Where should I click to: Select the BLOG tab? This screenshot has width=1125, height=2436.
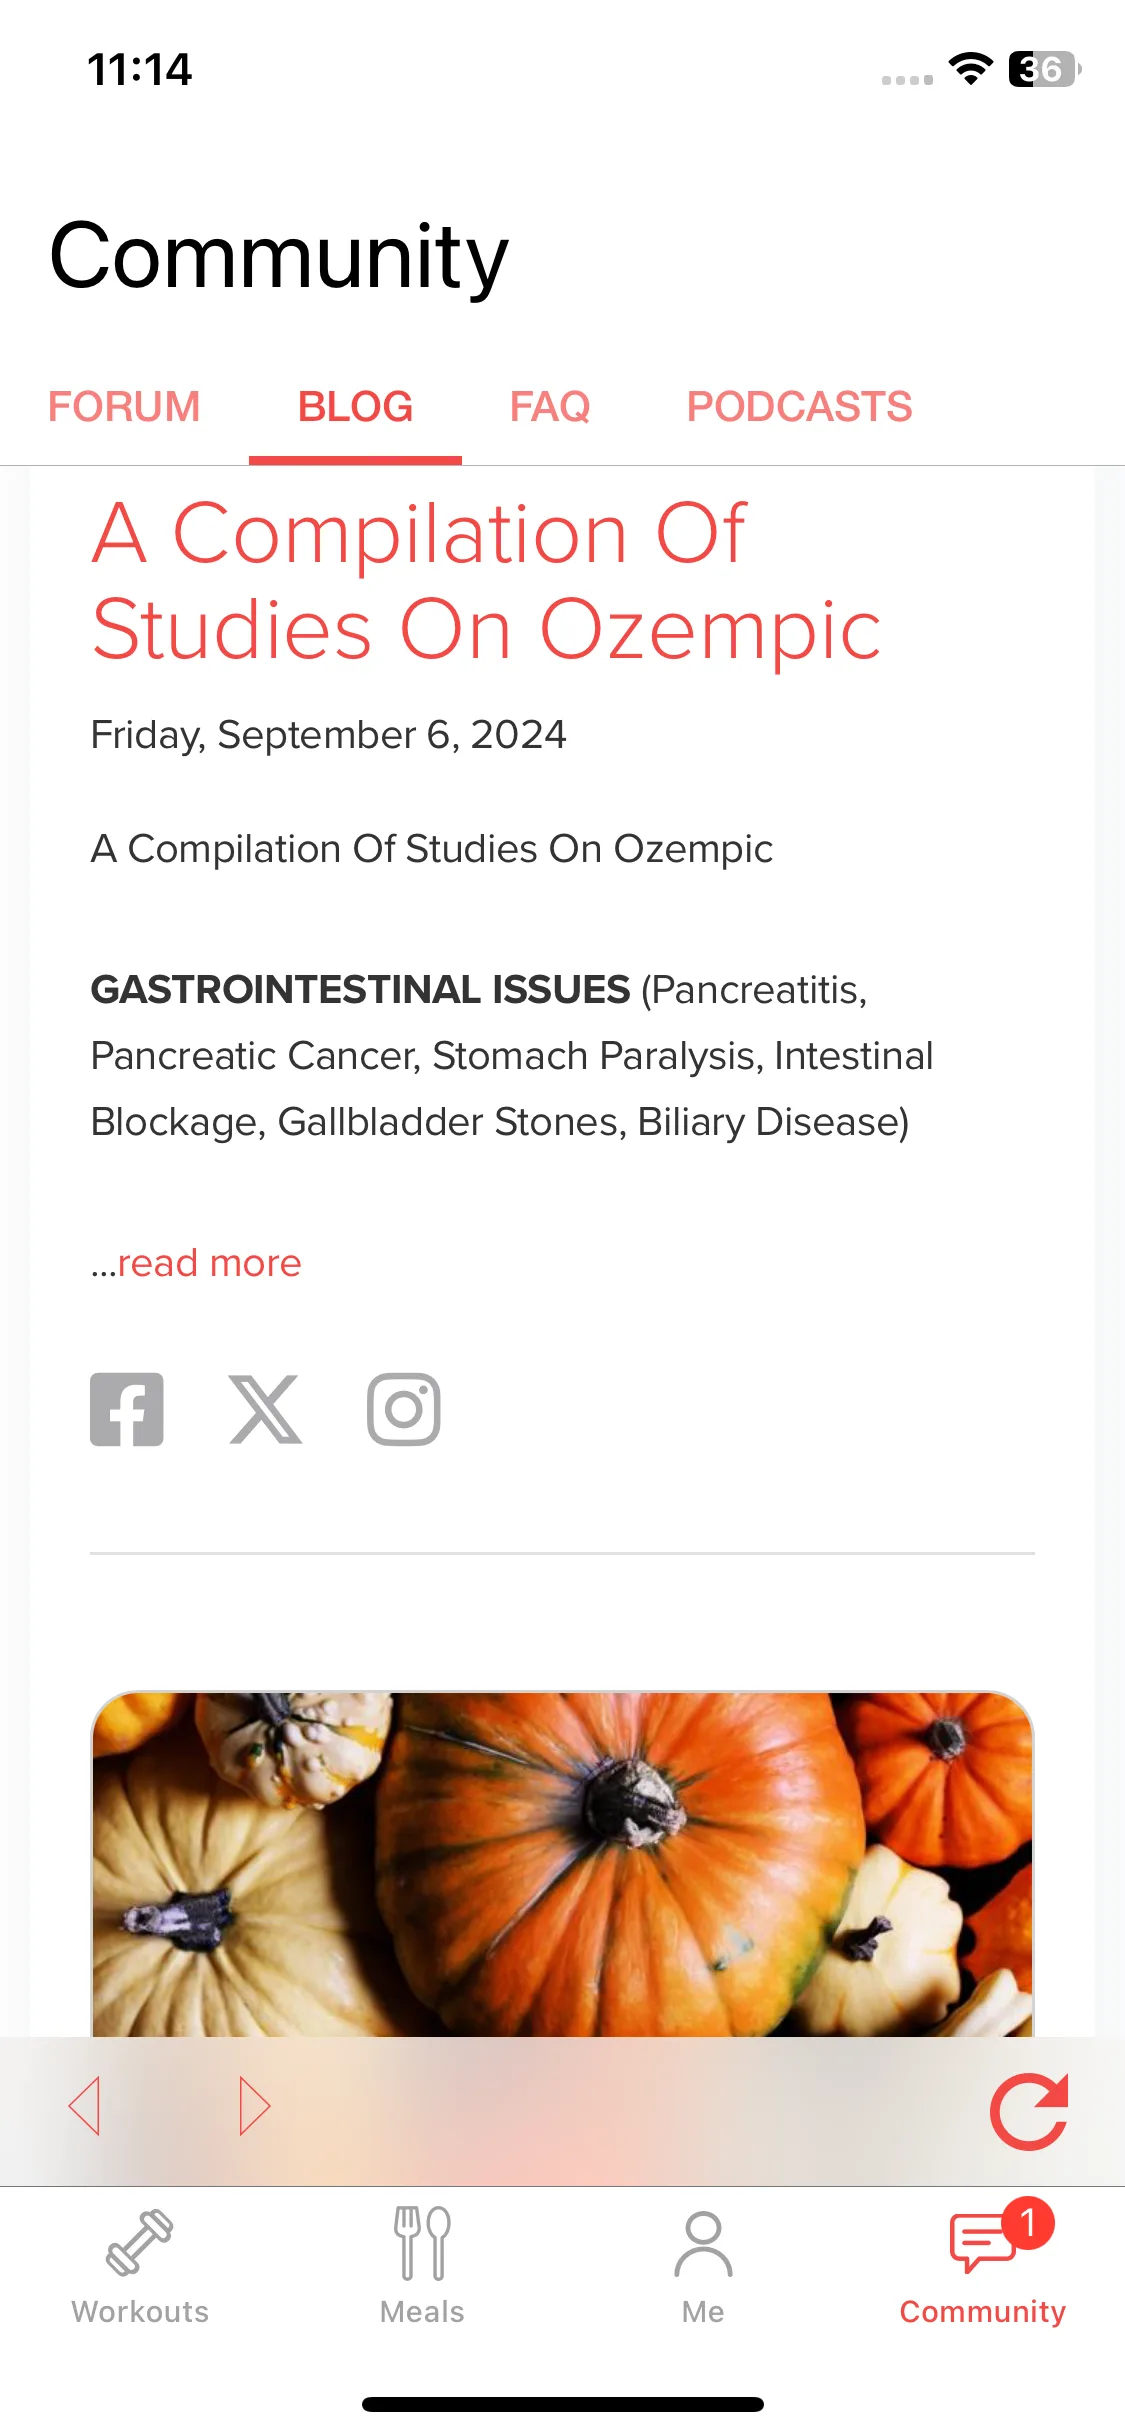click(355, 407)
